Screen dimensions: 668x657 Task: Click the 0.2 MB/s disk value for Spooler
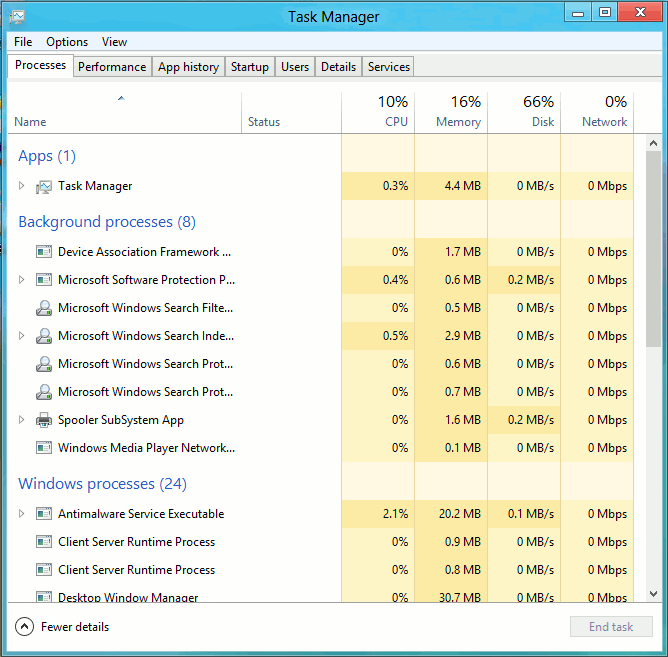click(x=531, y=420)
